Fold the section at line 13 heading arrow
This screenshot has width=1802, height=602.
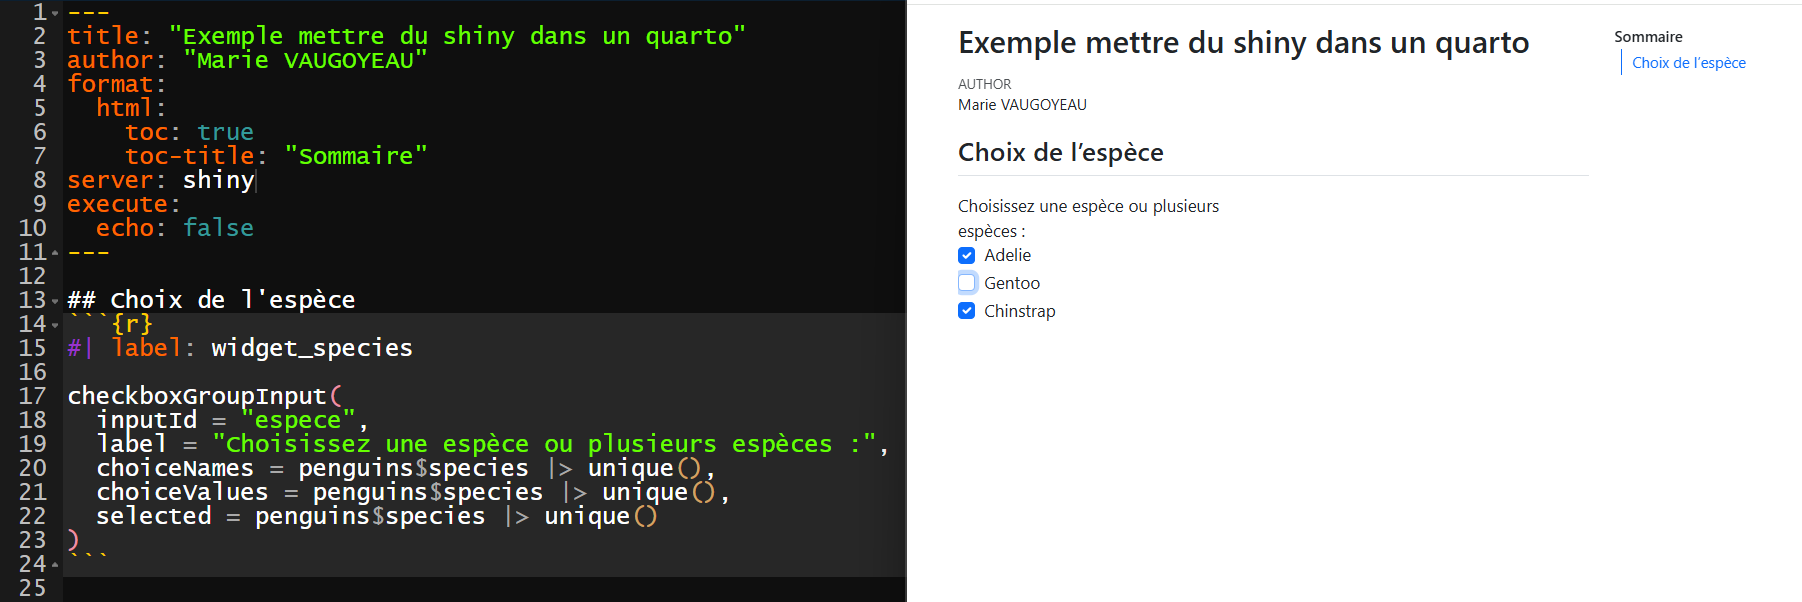pyautogui.click(x=55, y=300)
